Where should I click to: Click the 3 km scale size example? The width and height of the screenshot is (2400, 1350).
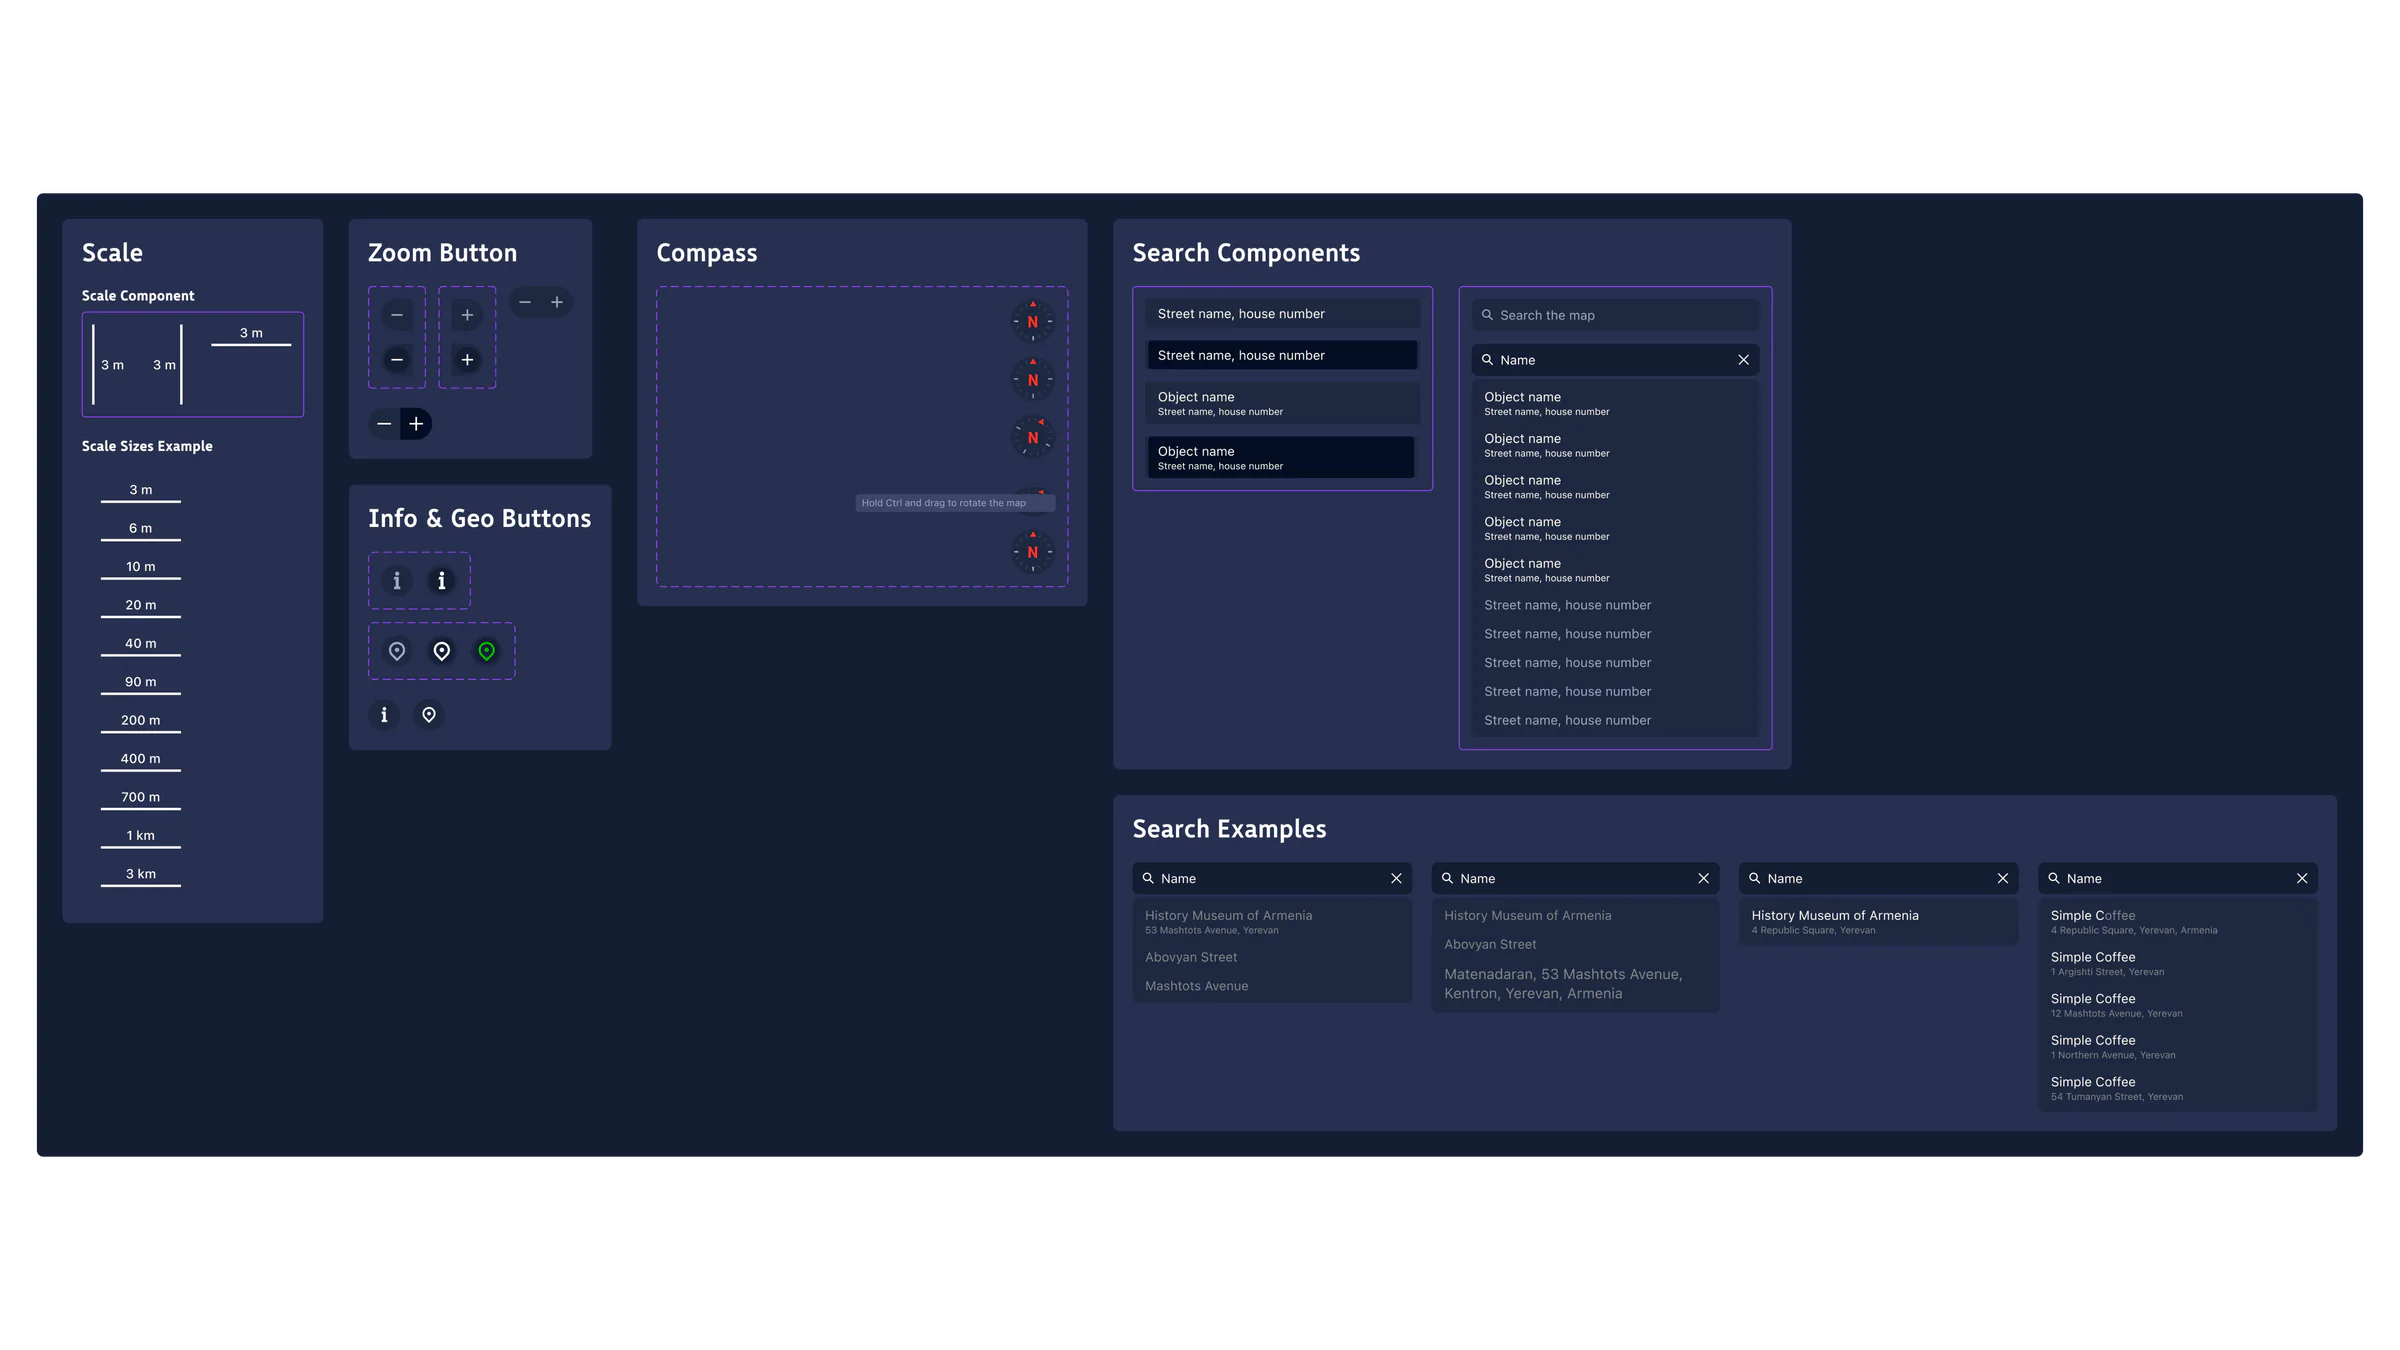(141, 877)
